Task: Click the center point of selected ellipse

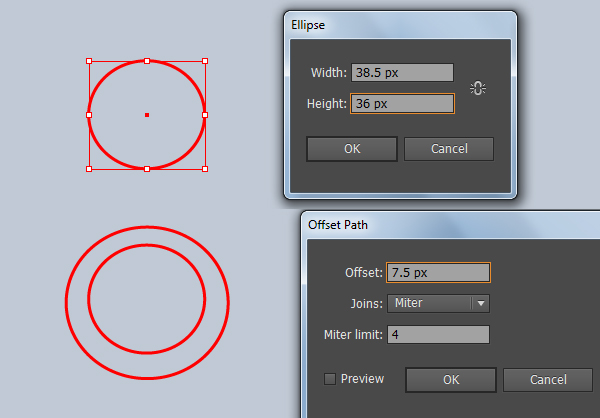Action: (x=147, y=115)
